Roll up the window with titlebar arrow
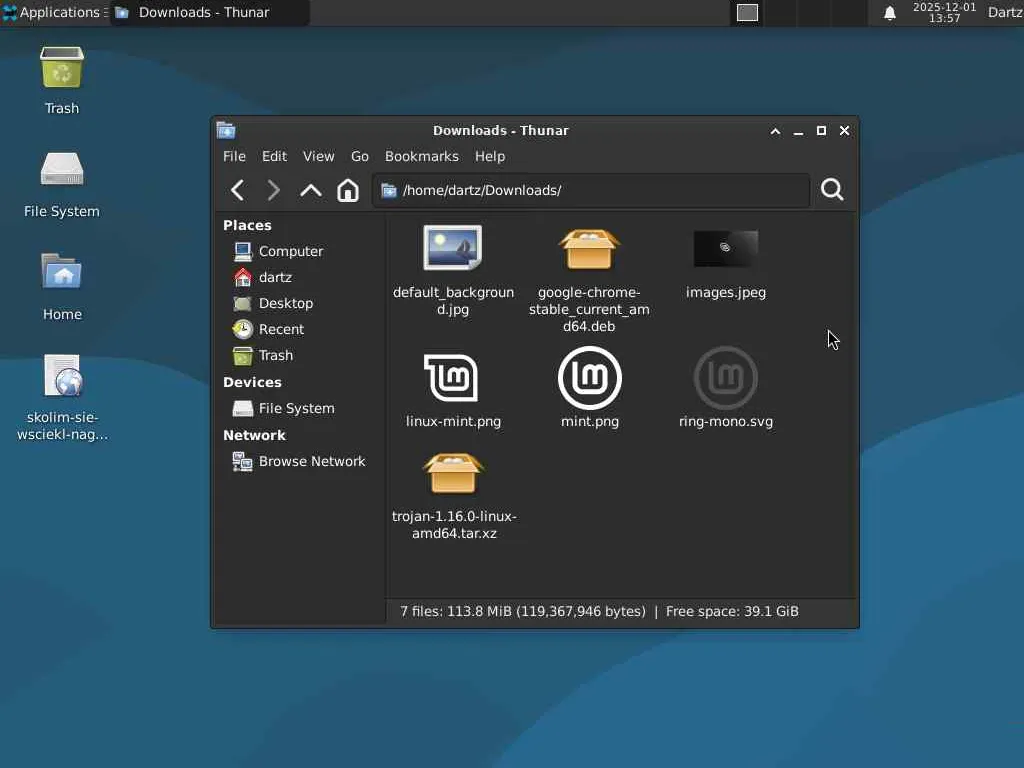This screenshot has height=768, width=1024. coord(775,131)
